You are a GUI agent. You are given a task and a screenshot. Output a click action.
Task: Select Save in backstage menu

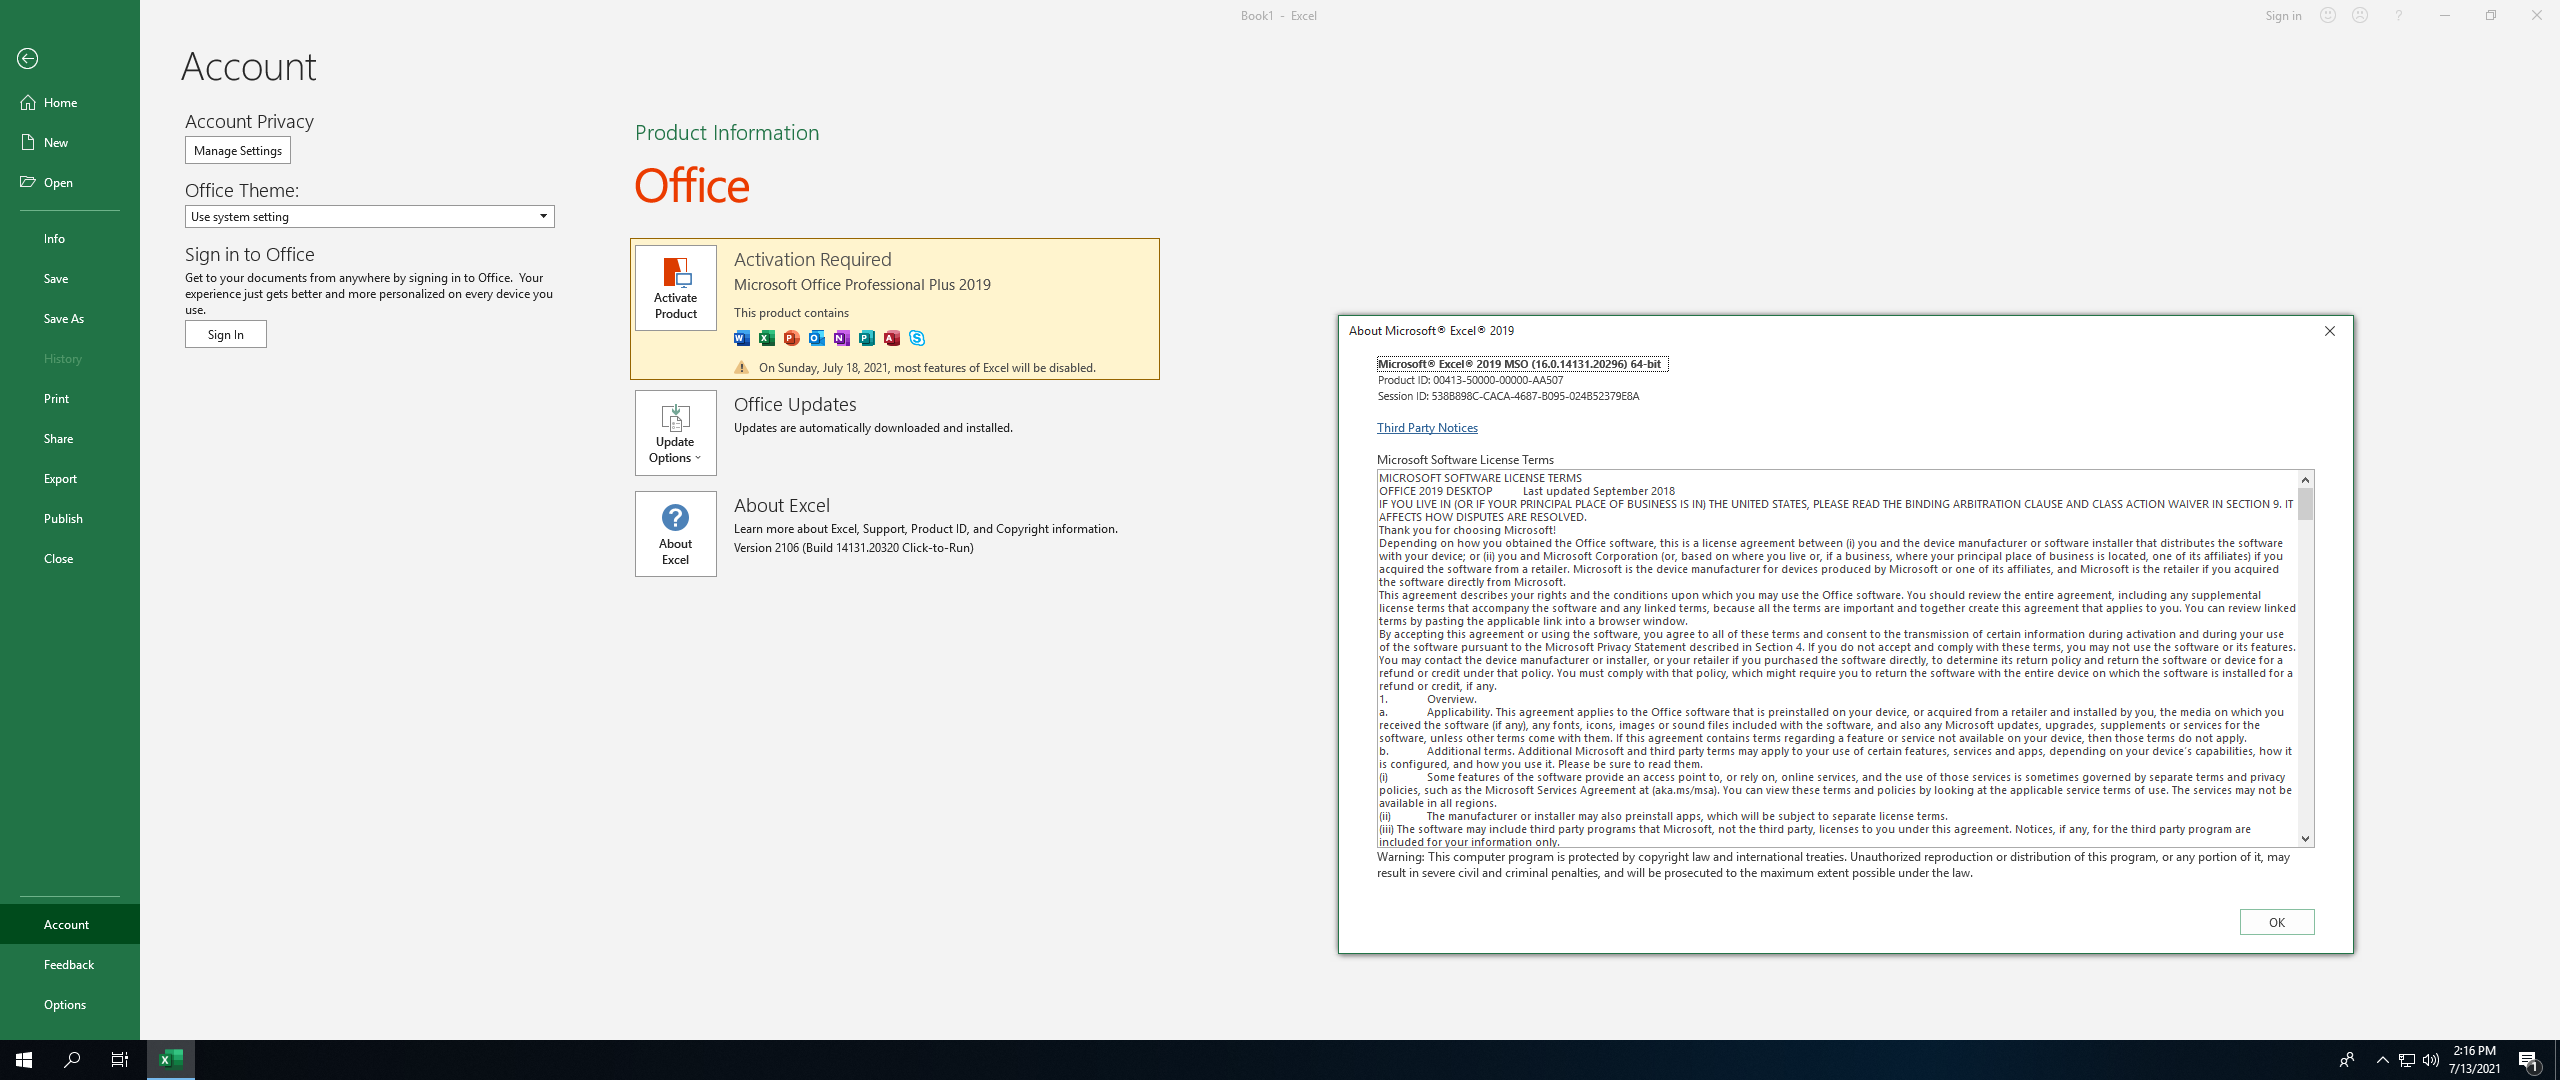click(x=70, y=278)
